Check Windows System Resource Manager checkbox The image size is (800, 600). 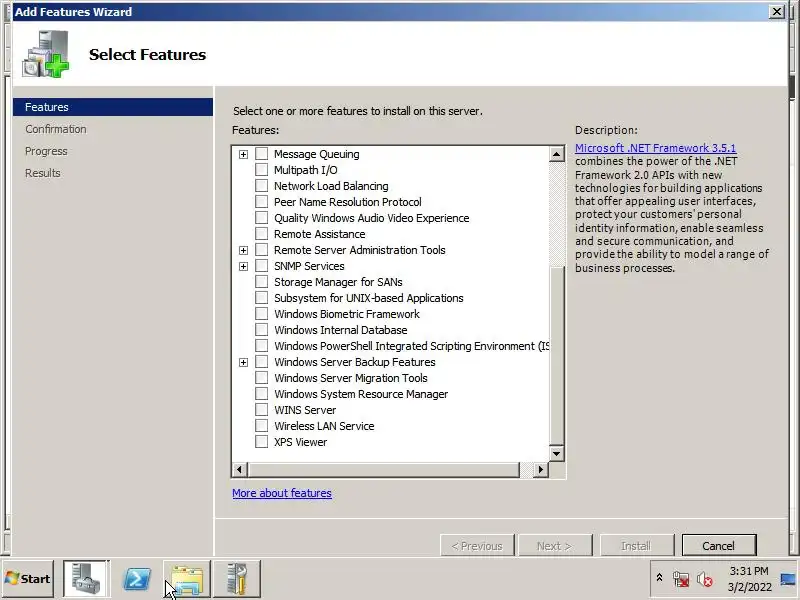click(x=261, y=394)
